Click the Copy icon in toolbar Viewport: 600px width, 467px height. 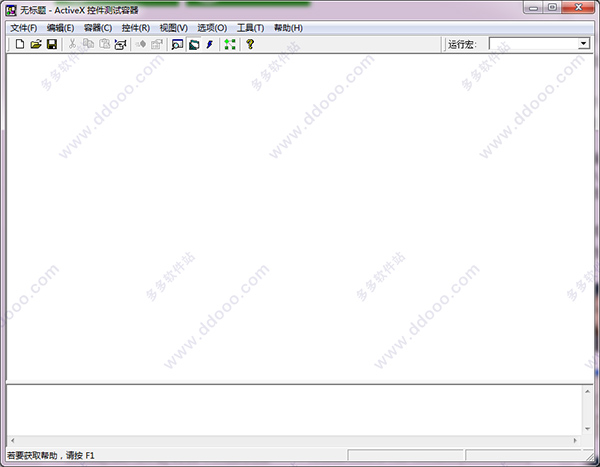coord(88,44)
